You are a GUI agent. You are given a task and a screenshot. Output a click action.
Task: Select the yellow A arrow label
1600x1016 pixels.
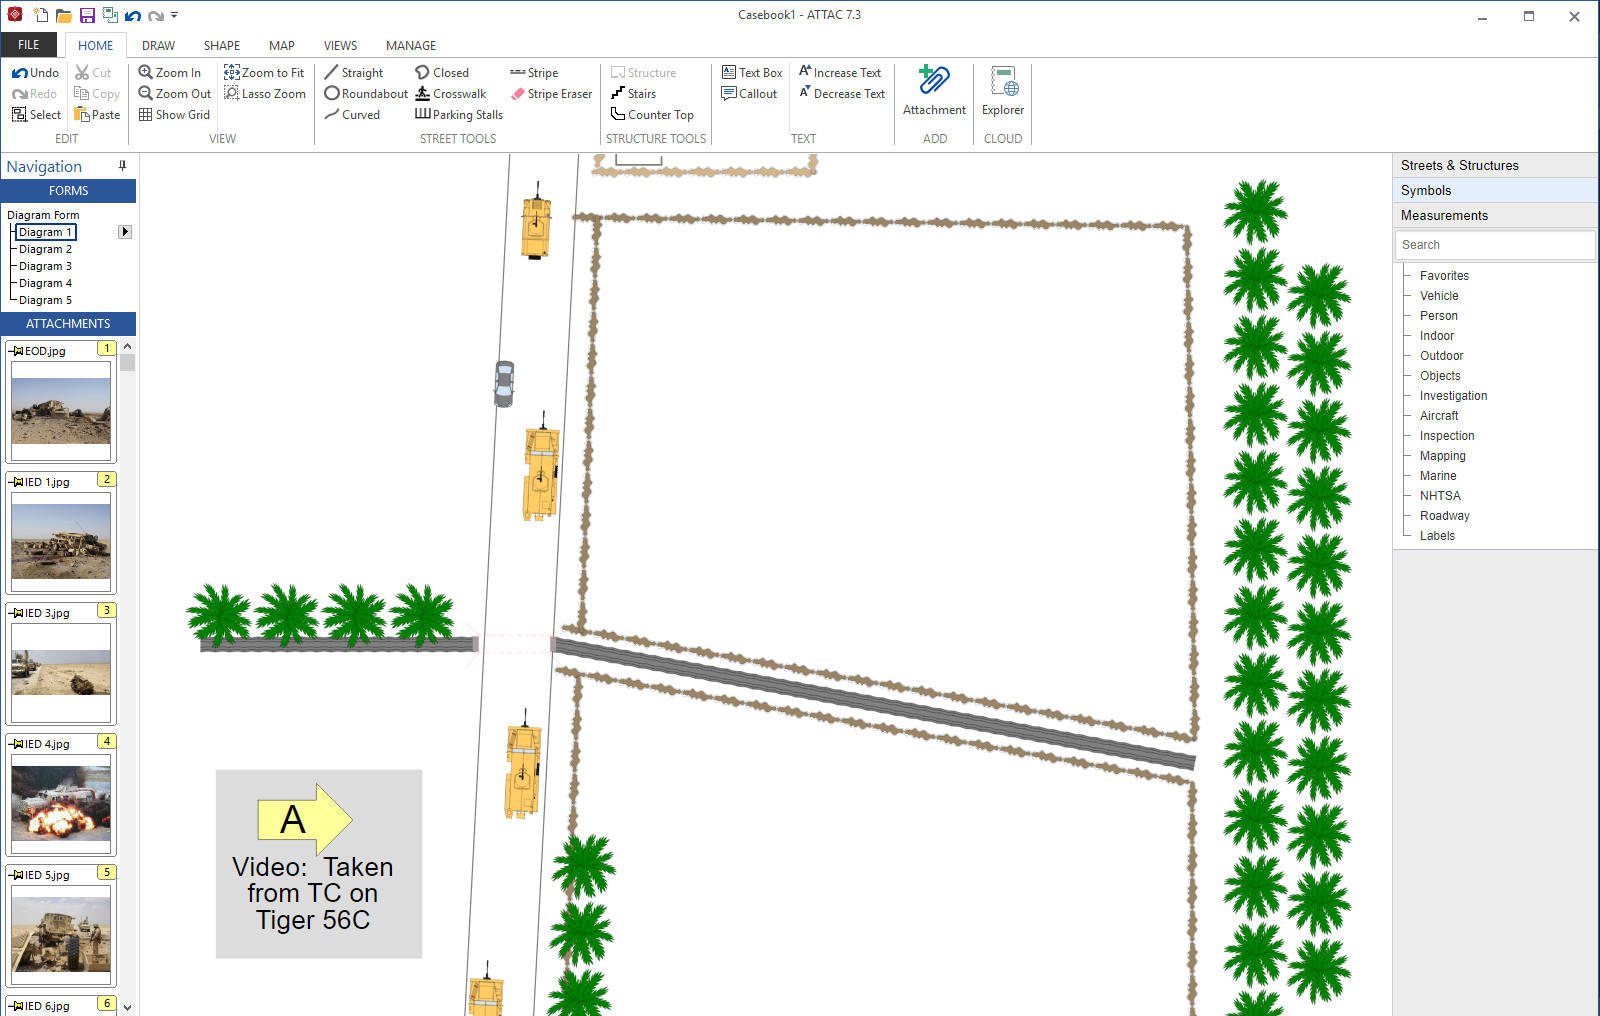(x=305, y=819)
